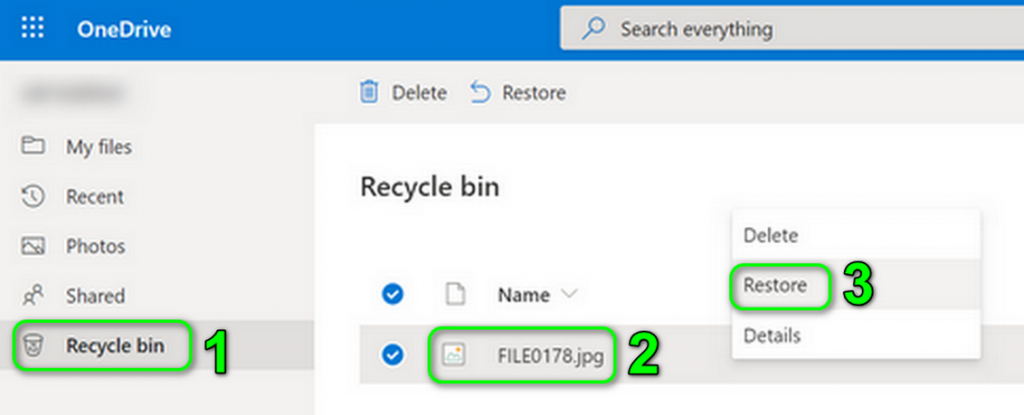This screenshot has width=1024, height=415.
Task: Click the FILE0178.jpg image file icon
Action: pyautogui.click(x=454, y=355)
